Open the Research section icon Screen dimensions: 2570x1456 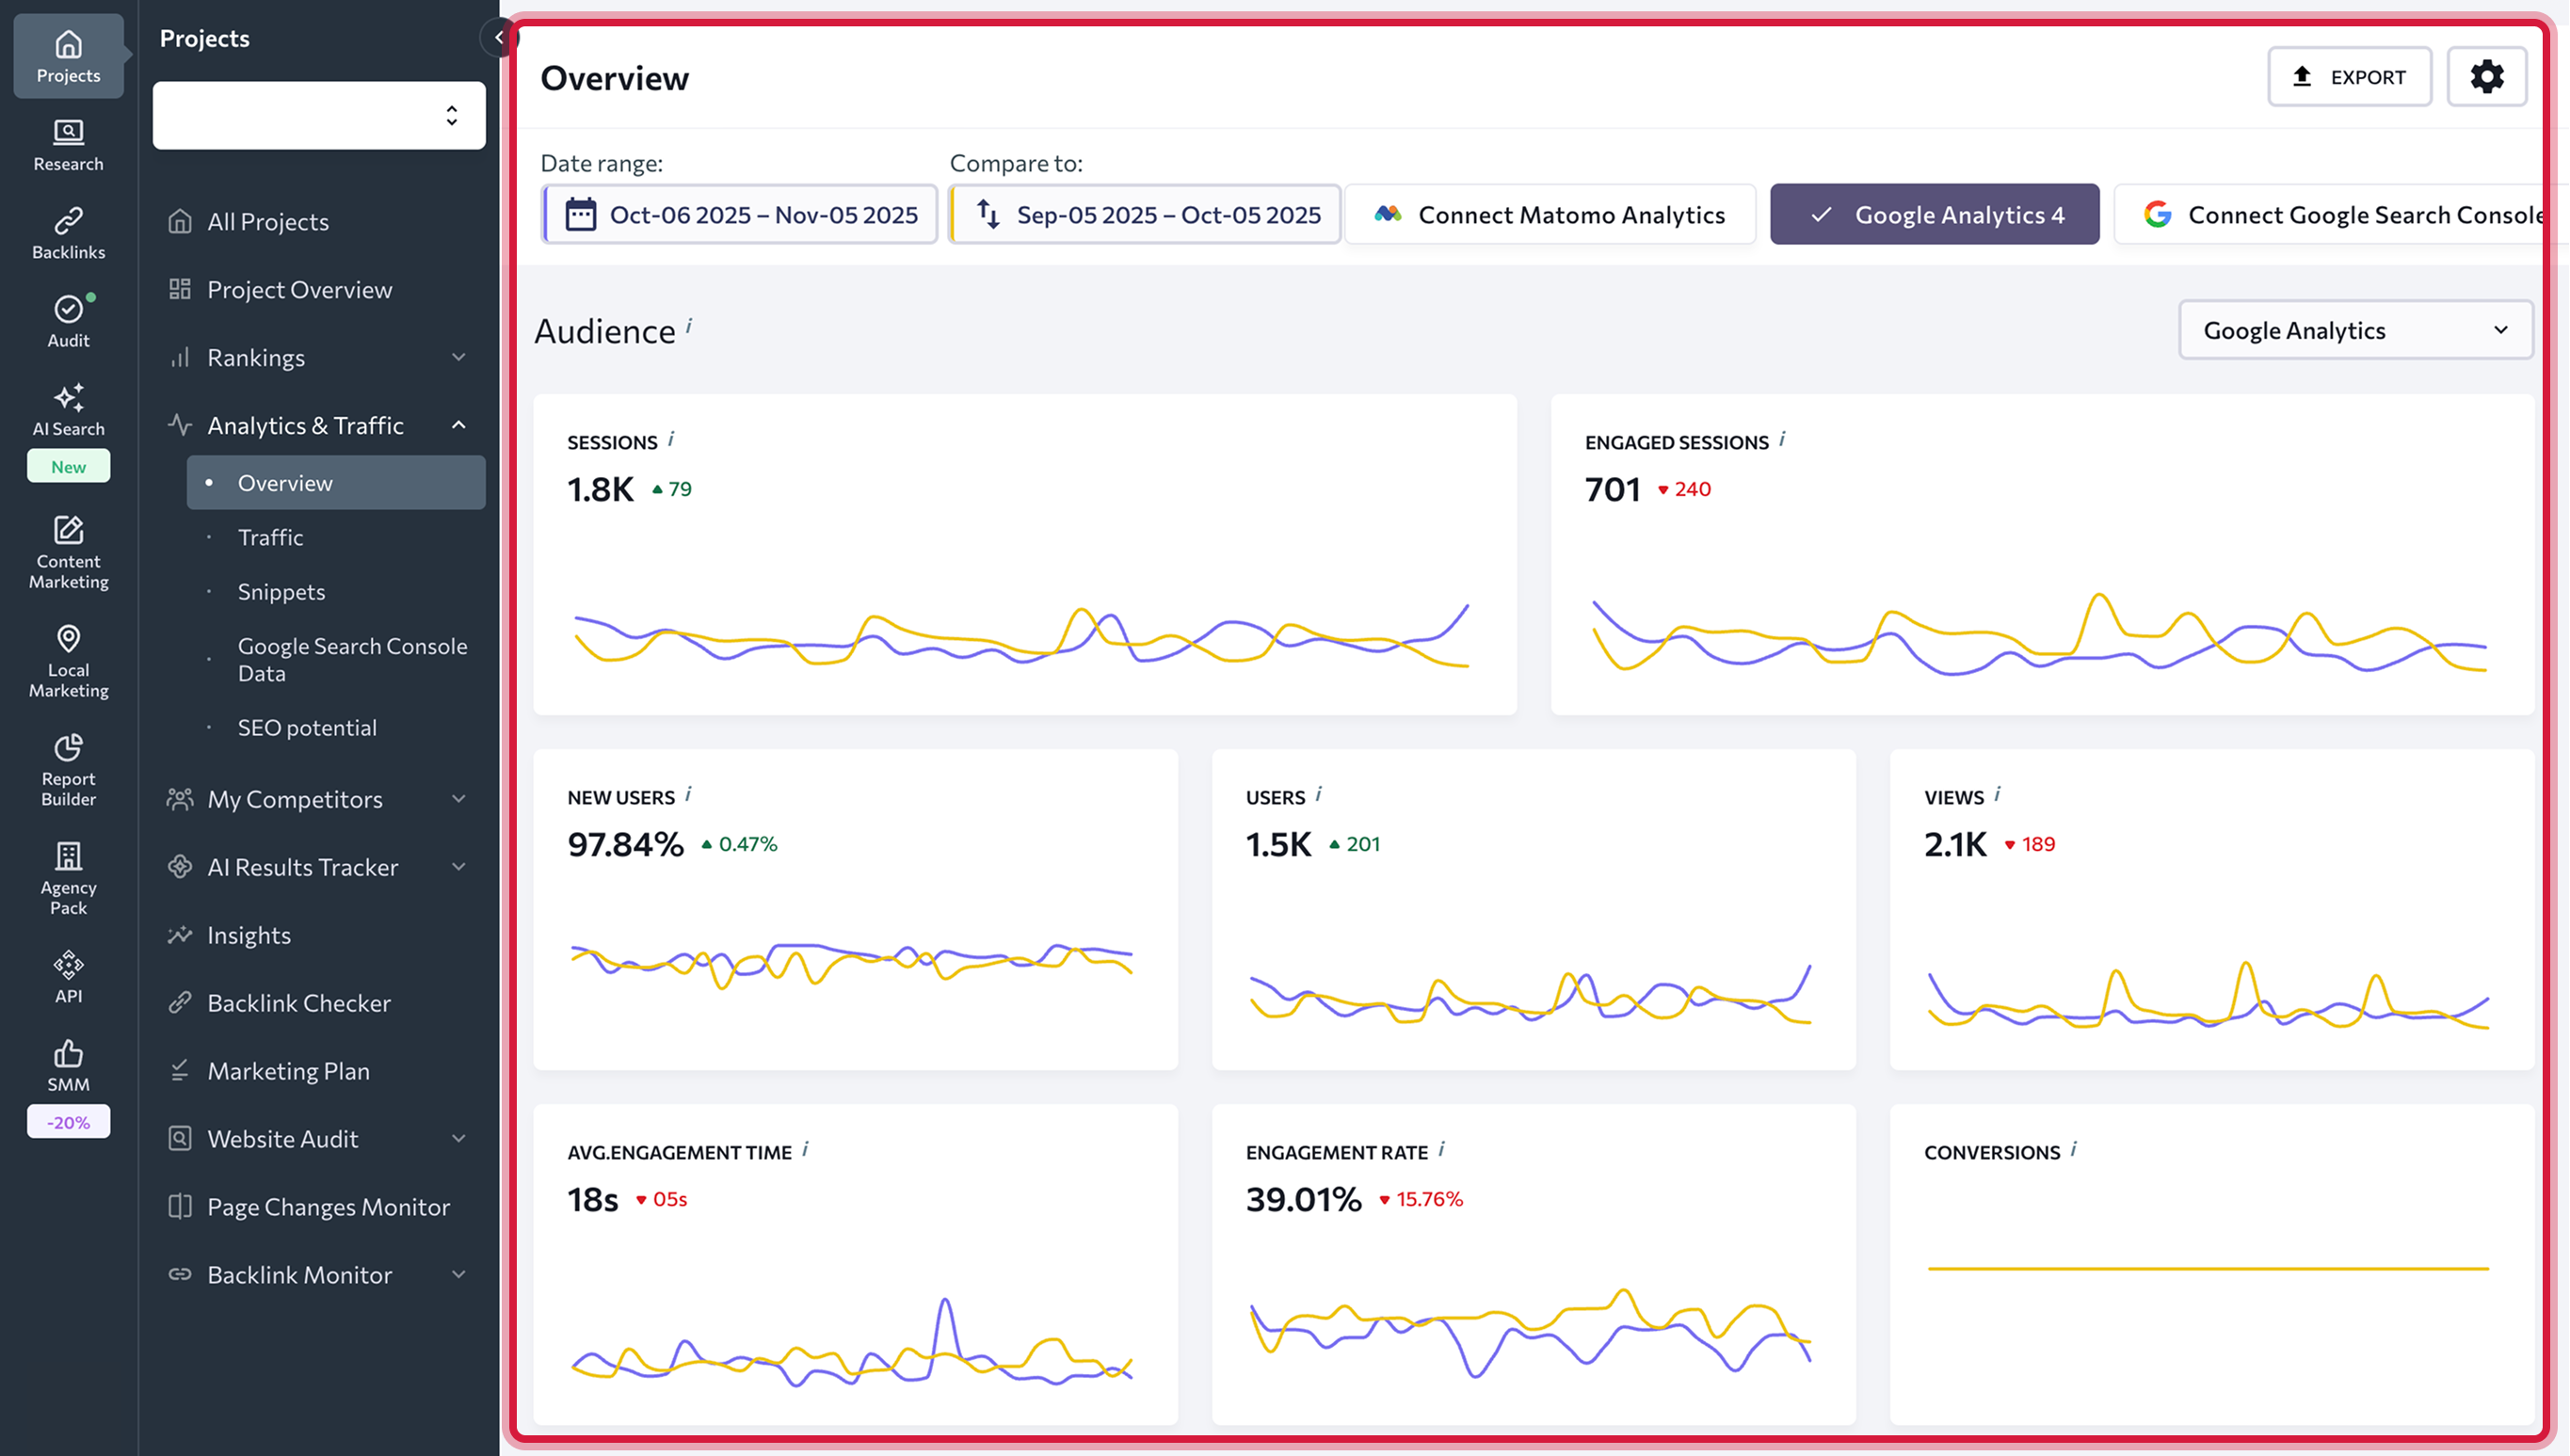click(67, 143)
